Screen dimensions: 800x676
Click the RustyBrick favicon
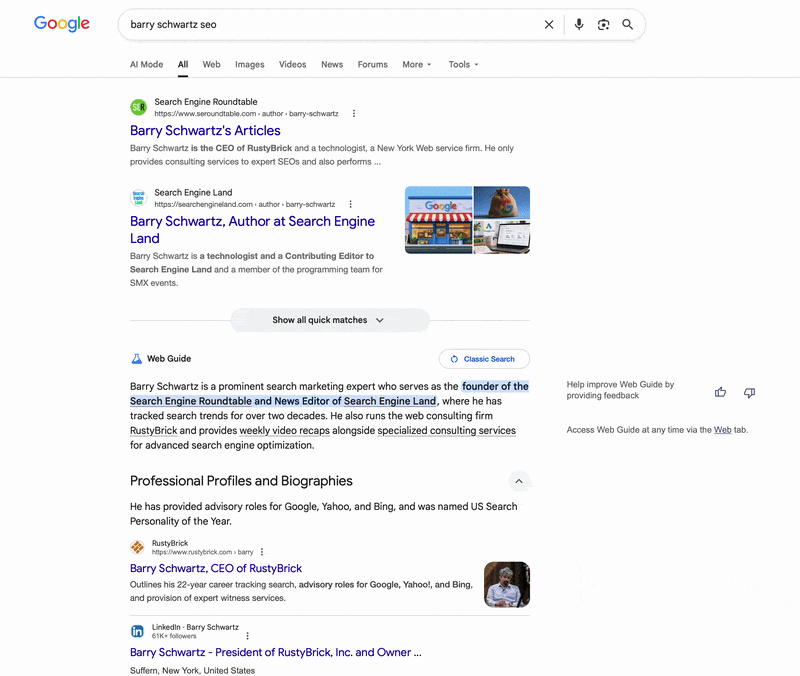point(137,547)
